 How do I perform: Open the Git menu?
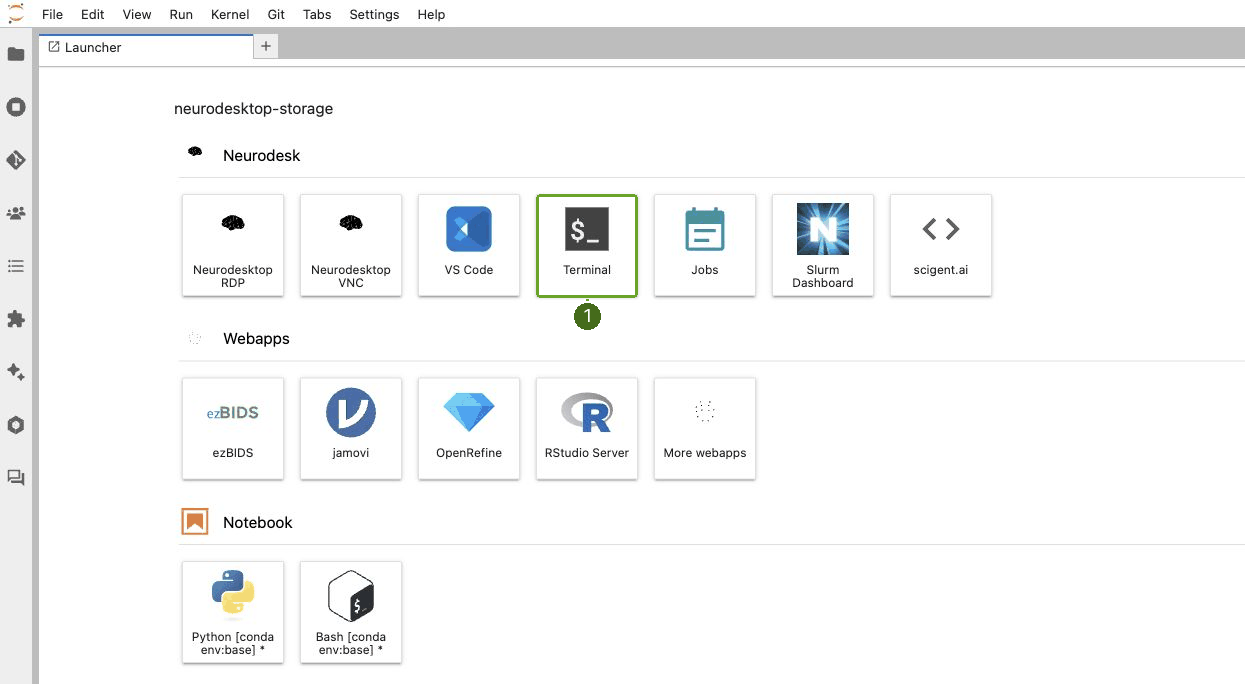coord(277,14)
